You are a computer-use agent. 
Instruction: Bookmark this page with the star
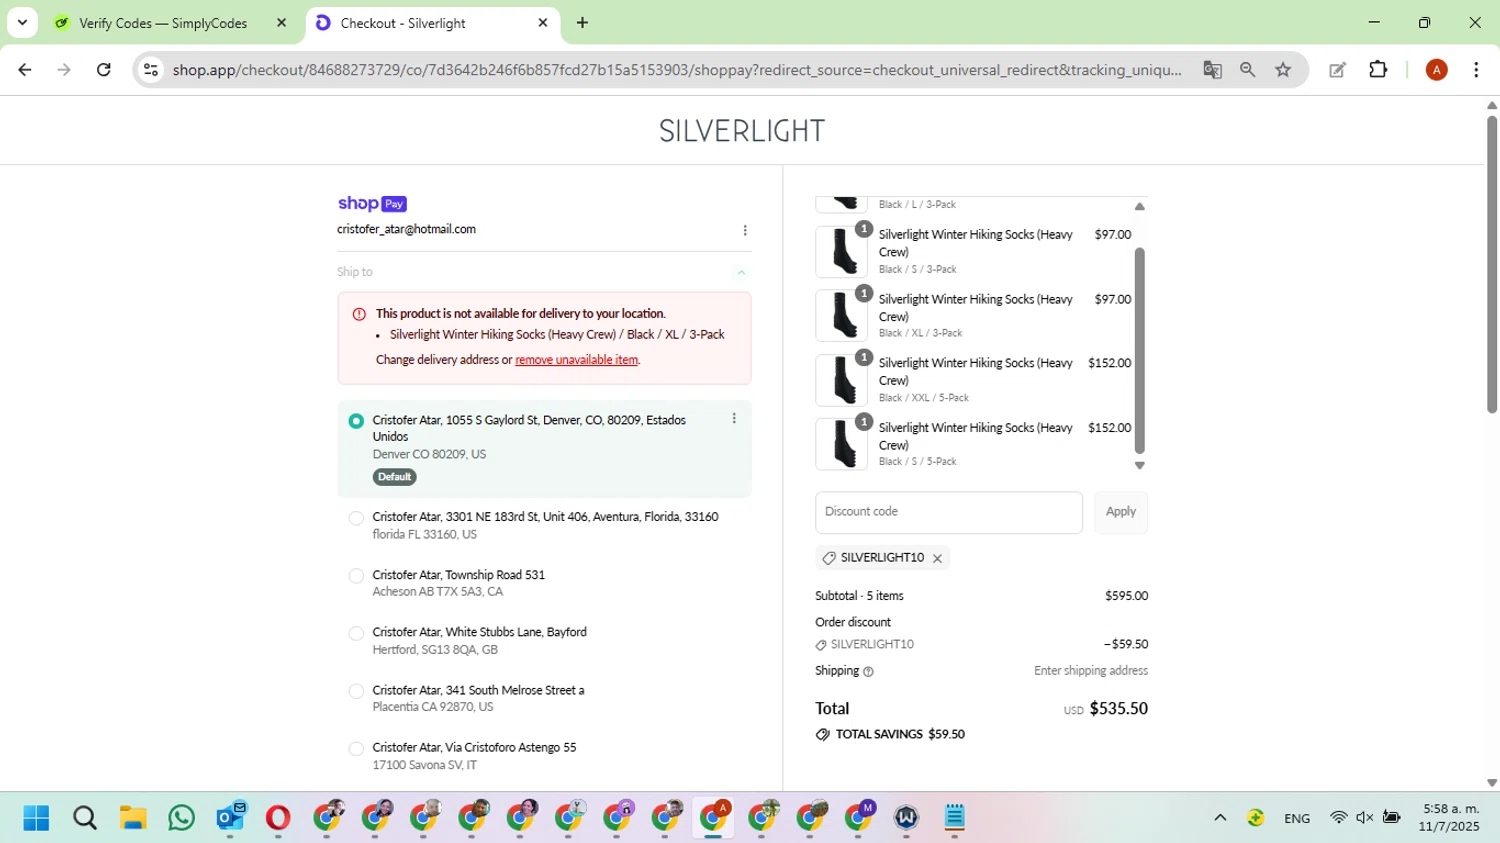coord(1283,70)
